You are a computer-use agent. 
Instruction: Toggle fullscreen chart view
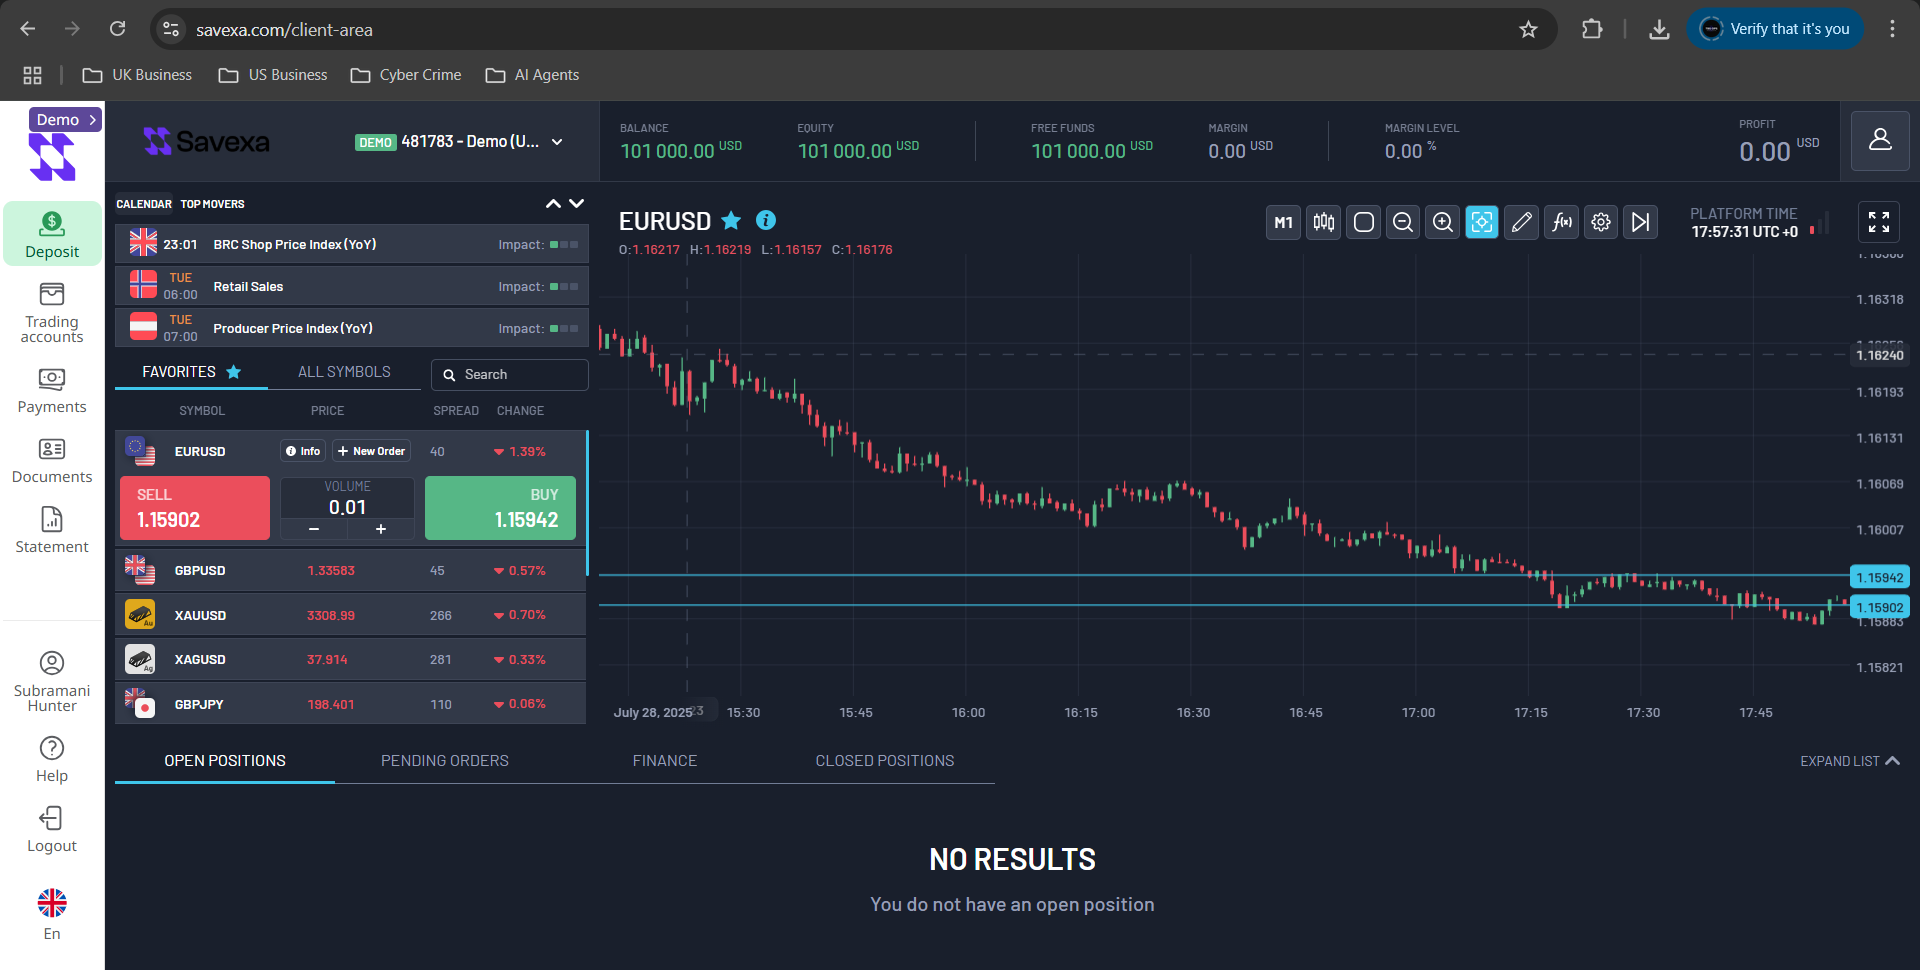pyautogui.click(x=1879, y=221)
